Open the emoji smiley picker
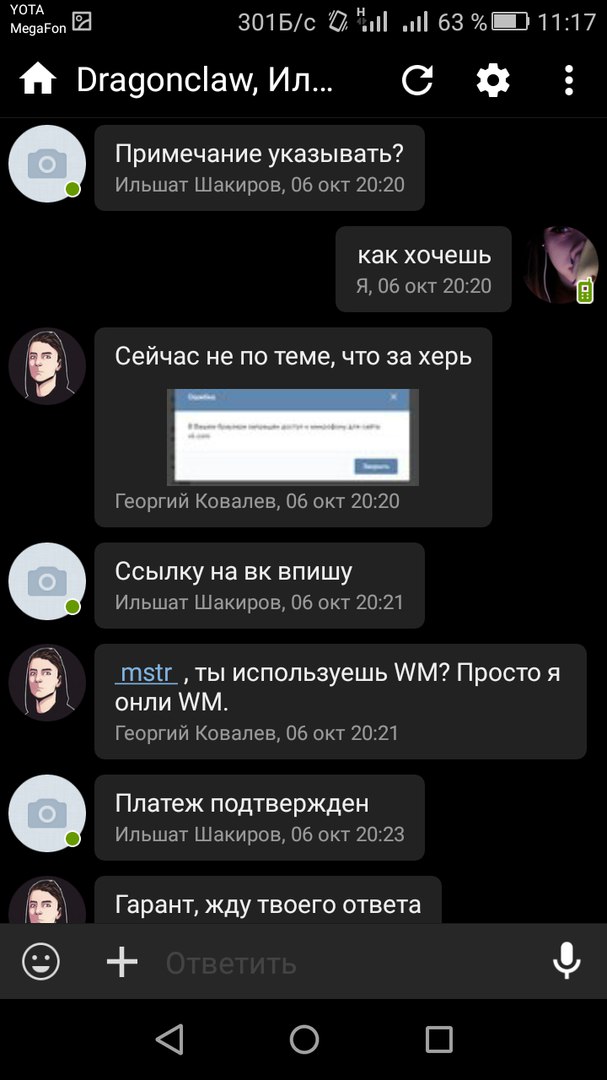This screenshot has width=607, height=1080. click(x=41, y=961)
